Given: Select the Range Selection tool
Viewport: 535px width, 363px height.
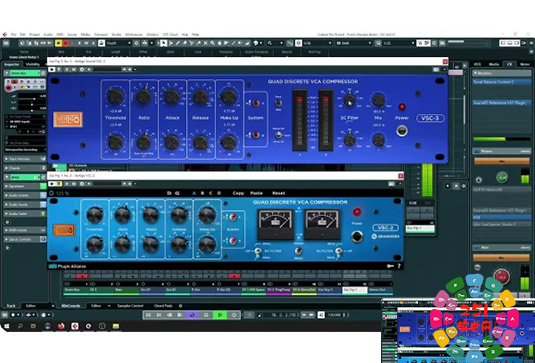Looking at the screenshot, I should (x=171, y=43).
